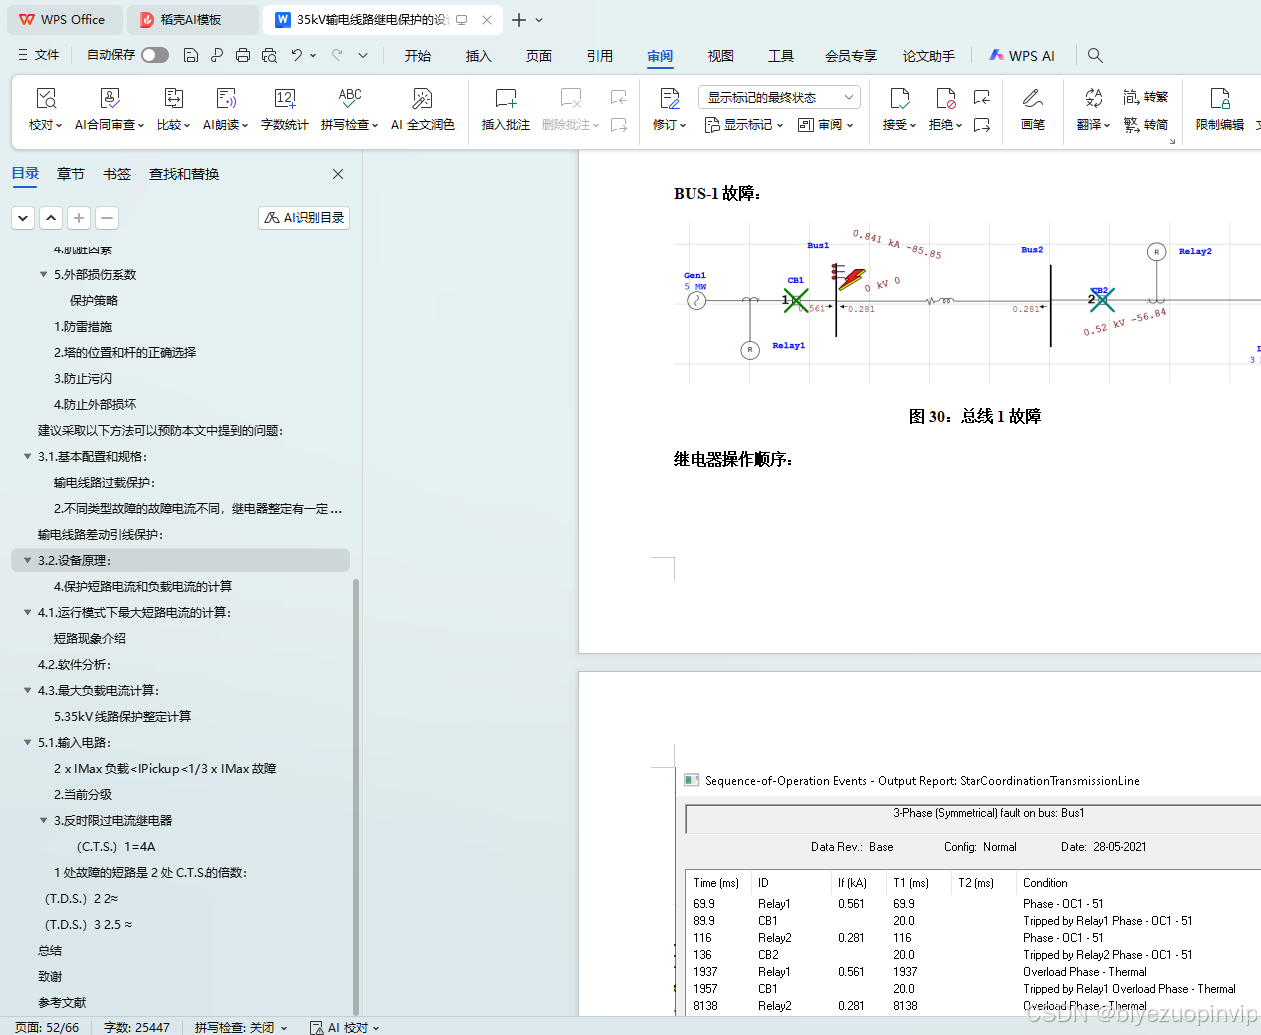Click the 比较 compare documents icon
The width and height of the screenshot is (1261, 1035).
pos(173,99)
